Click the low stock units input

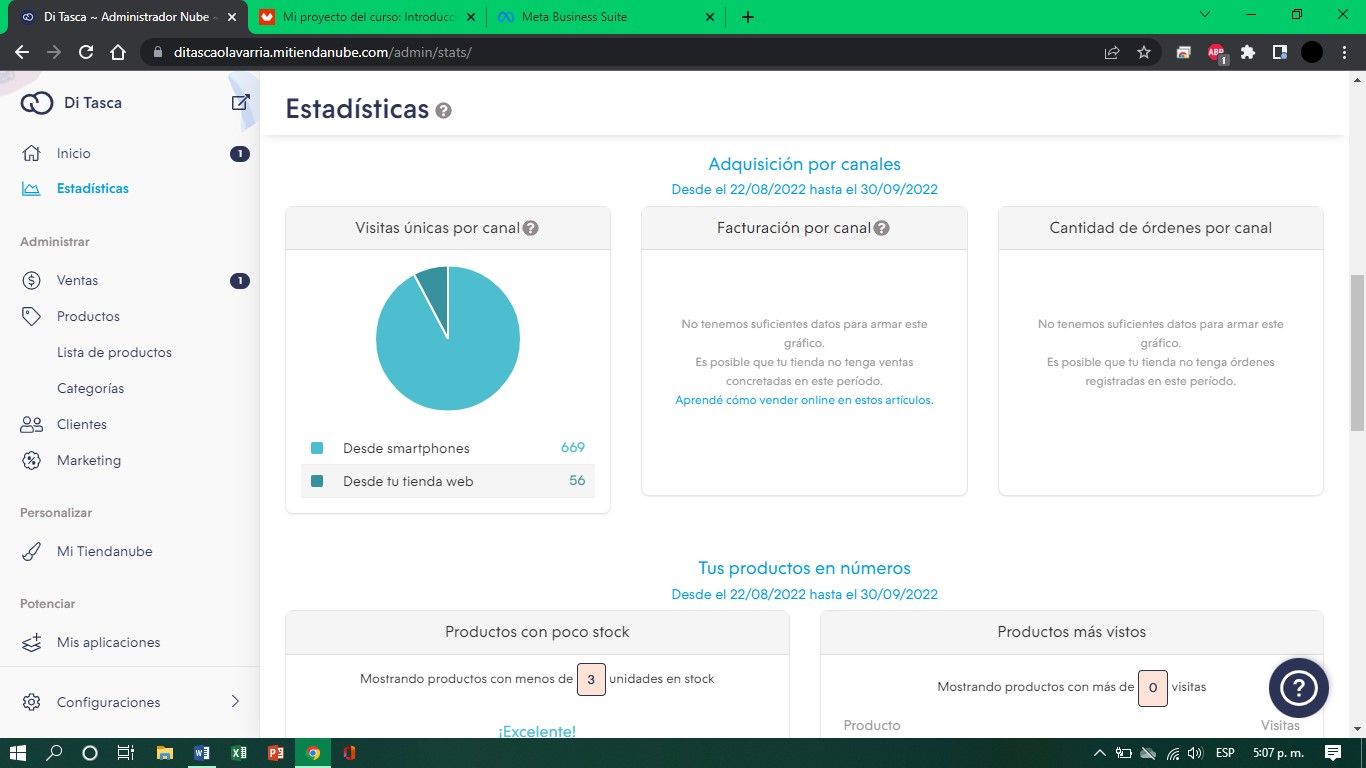pyautogui.click(x=591, y=679)
